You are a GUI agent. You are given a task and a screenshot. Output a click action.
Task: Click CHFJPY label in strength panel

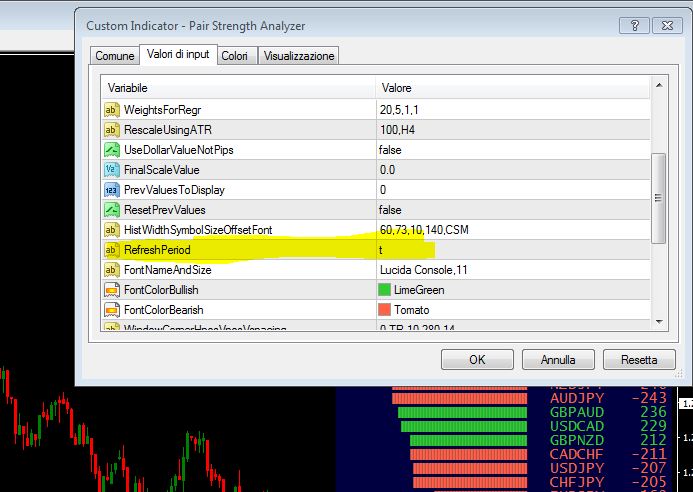pyautogui.click(x=577, y=482)
